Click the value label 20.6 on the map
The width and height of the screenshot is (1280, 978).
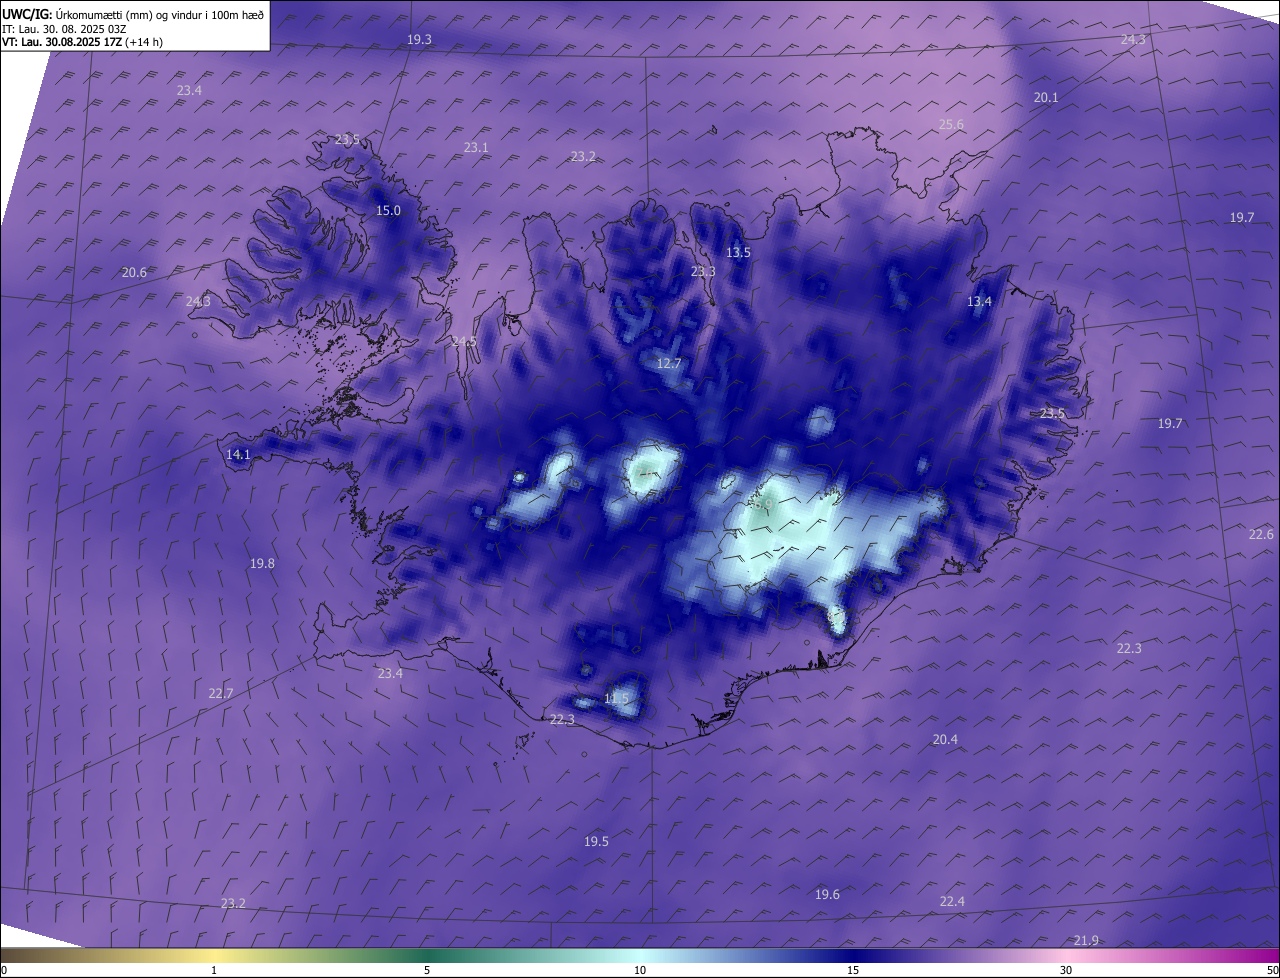(134, 272)
